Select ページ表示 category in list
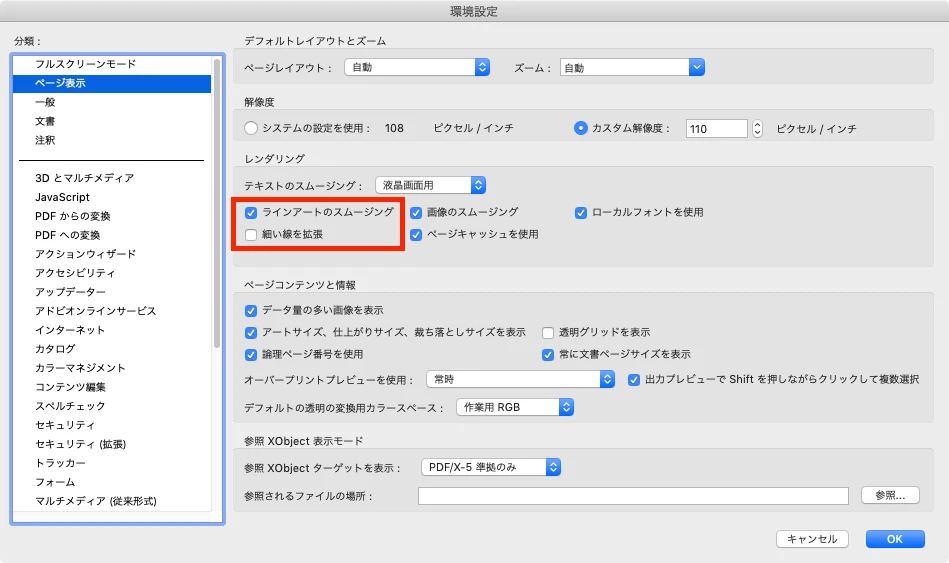The height and width of the screenshot is (563, 949). [x=112, y=83]
